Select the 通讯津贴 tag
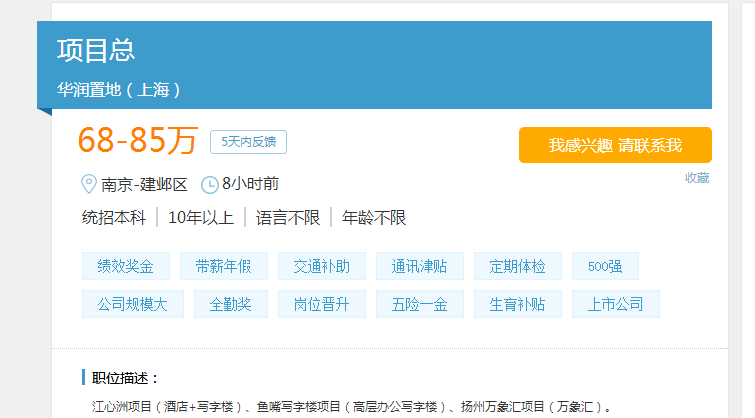Screen dimensions: 755x418 [419, 266]
